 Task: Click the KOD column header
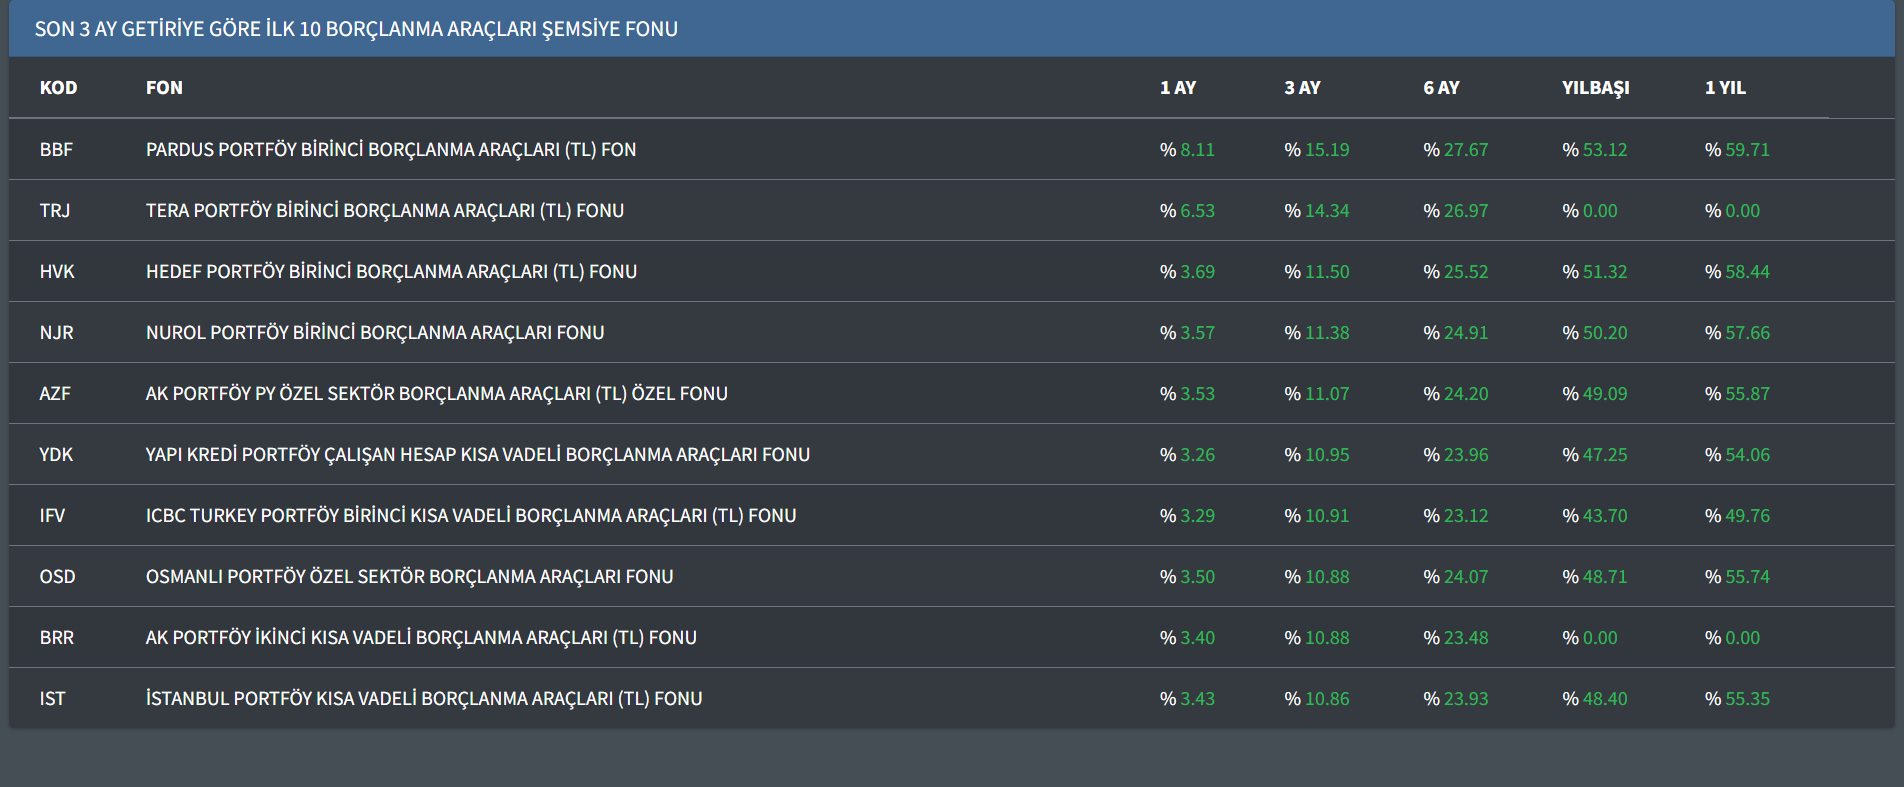click(58, 88)
